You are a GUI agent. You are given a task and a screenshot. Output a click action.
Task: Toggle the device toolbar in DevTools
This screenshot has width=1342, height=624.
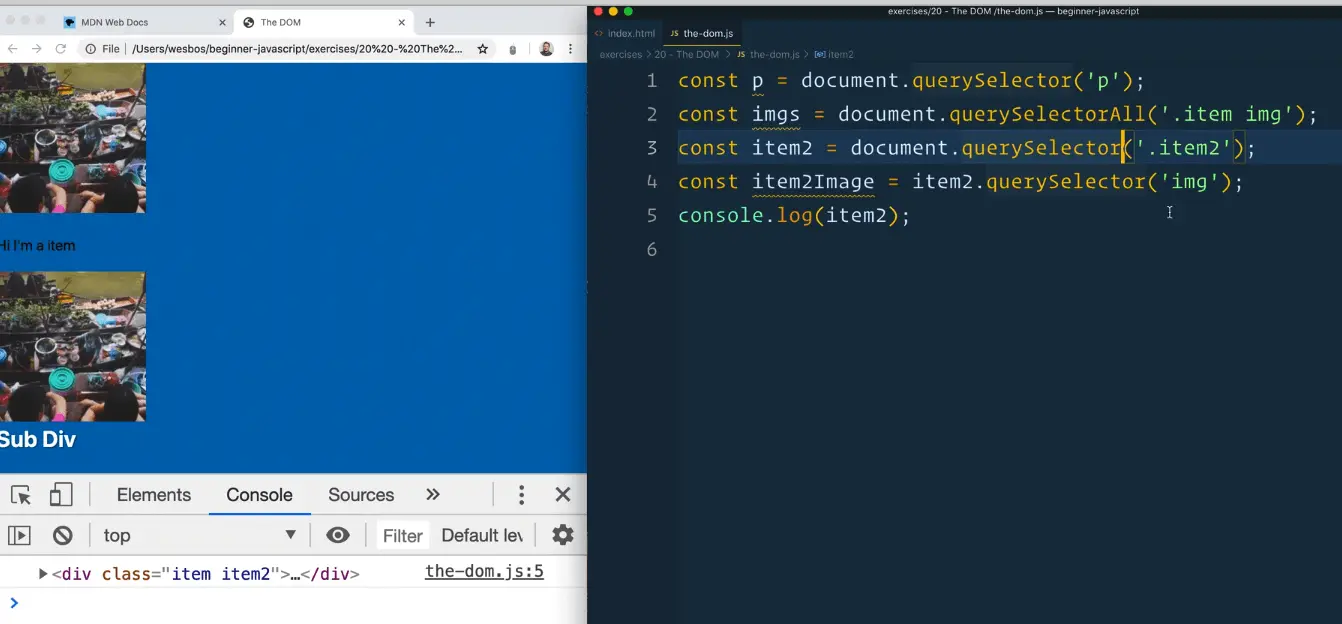pyautogui.click(x=61, y=494)
